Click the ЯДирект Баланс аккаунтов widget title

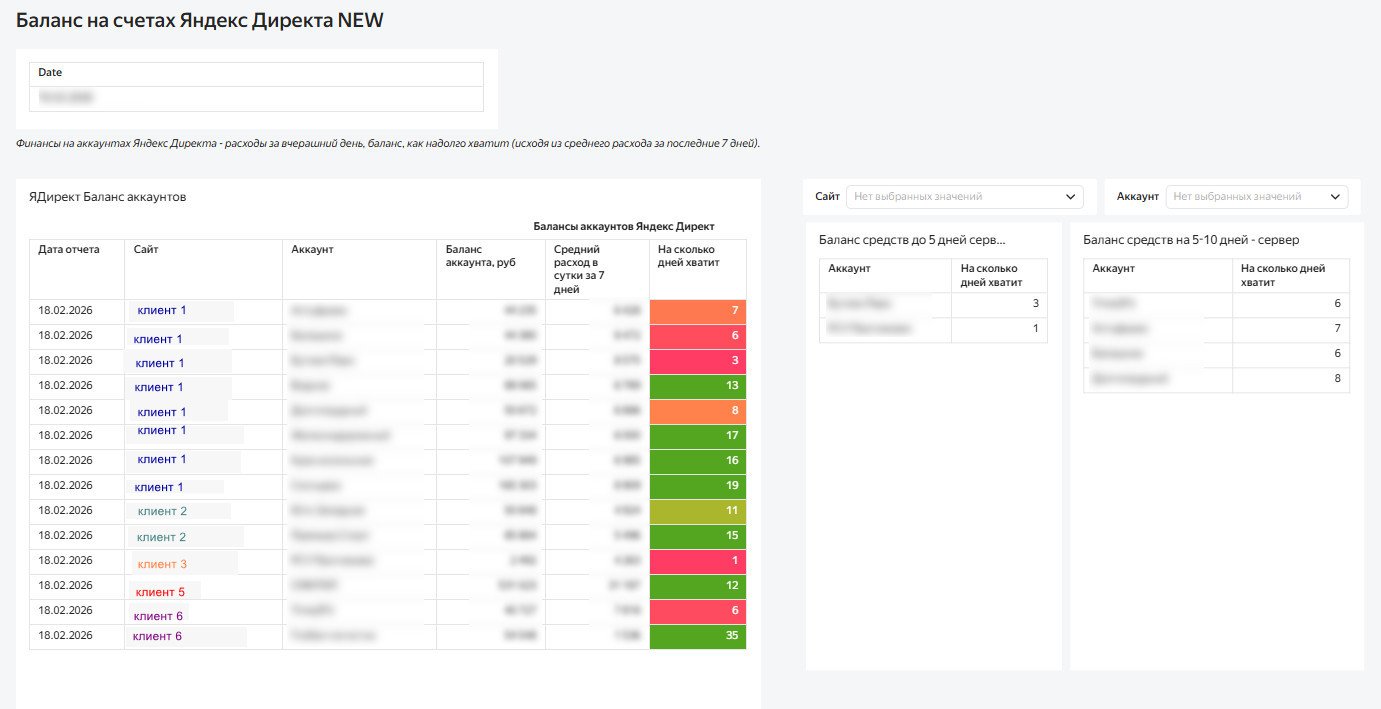coord(108,197)
